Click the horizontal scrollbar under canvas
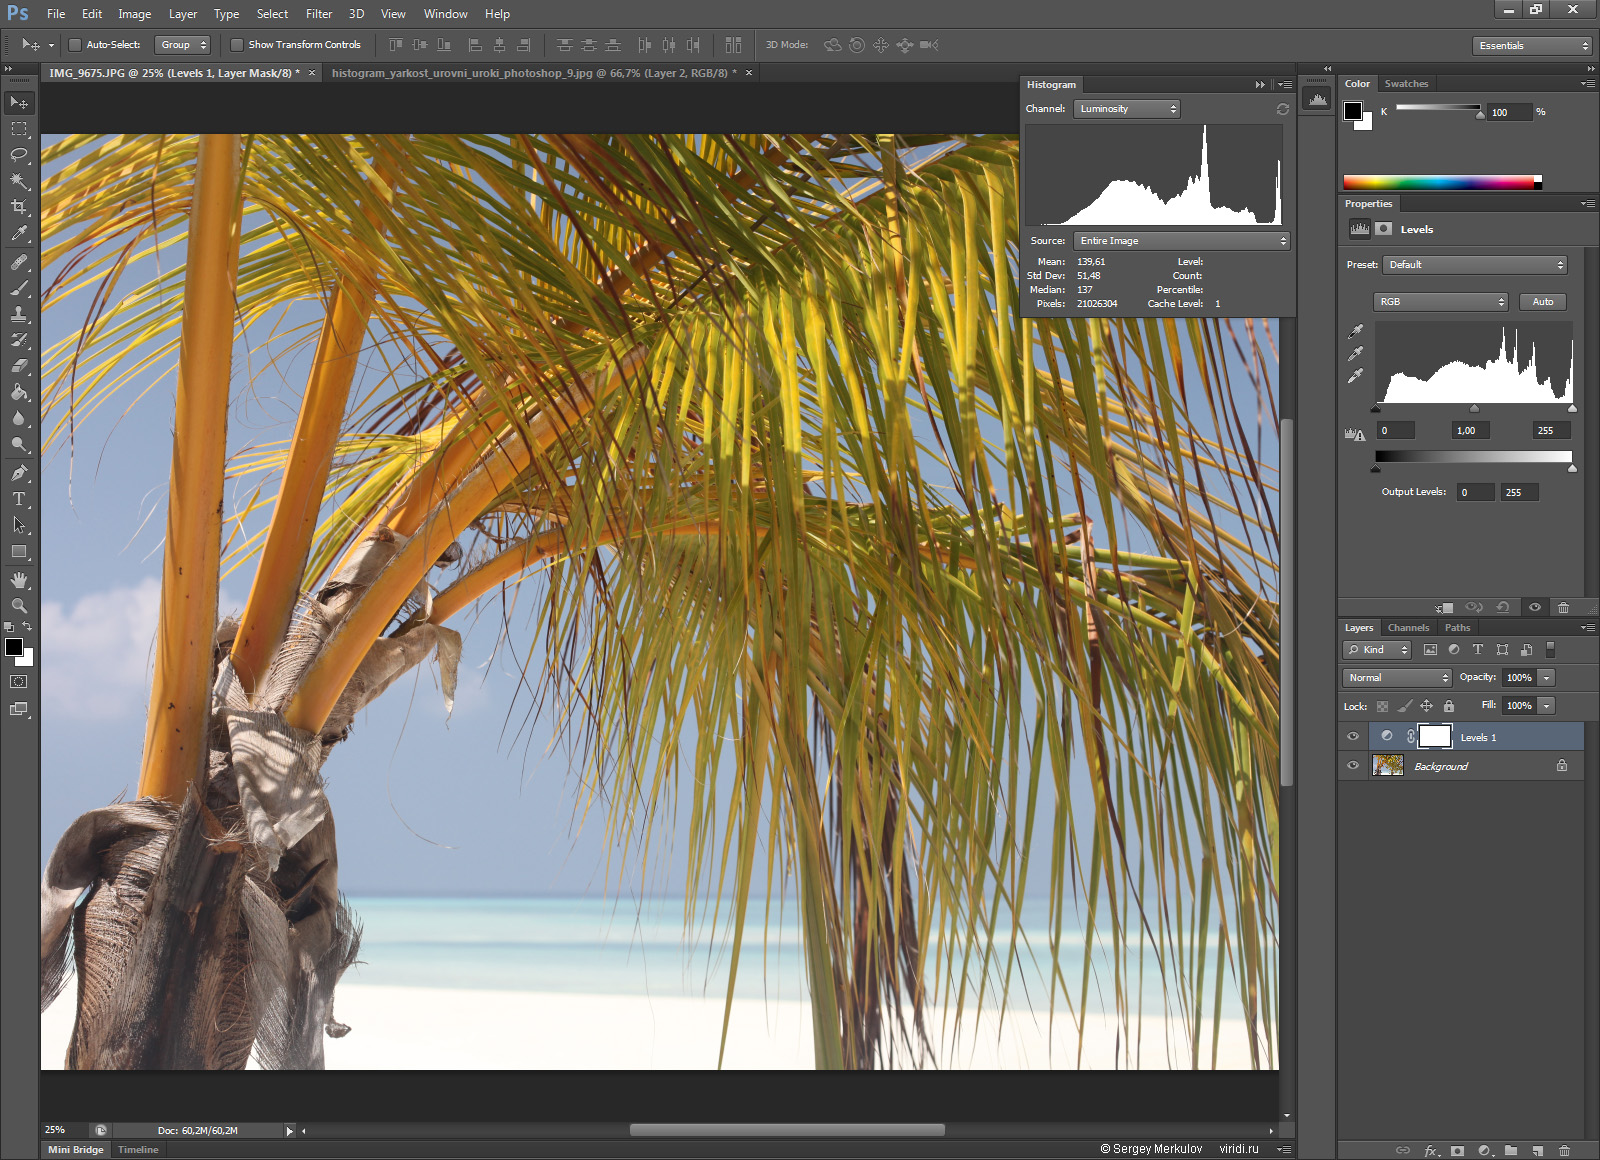 point(787,1130)
